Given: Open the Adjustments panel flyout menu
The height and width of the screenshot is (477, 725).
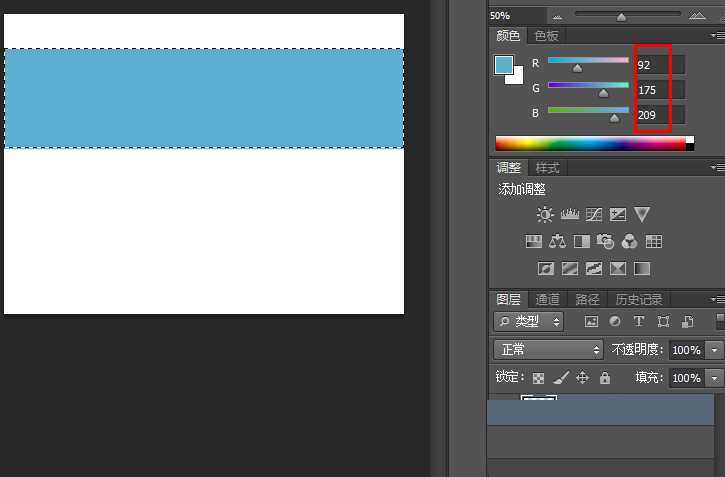Looking at the screenshot, I should tap(718, 167).
